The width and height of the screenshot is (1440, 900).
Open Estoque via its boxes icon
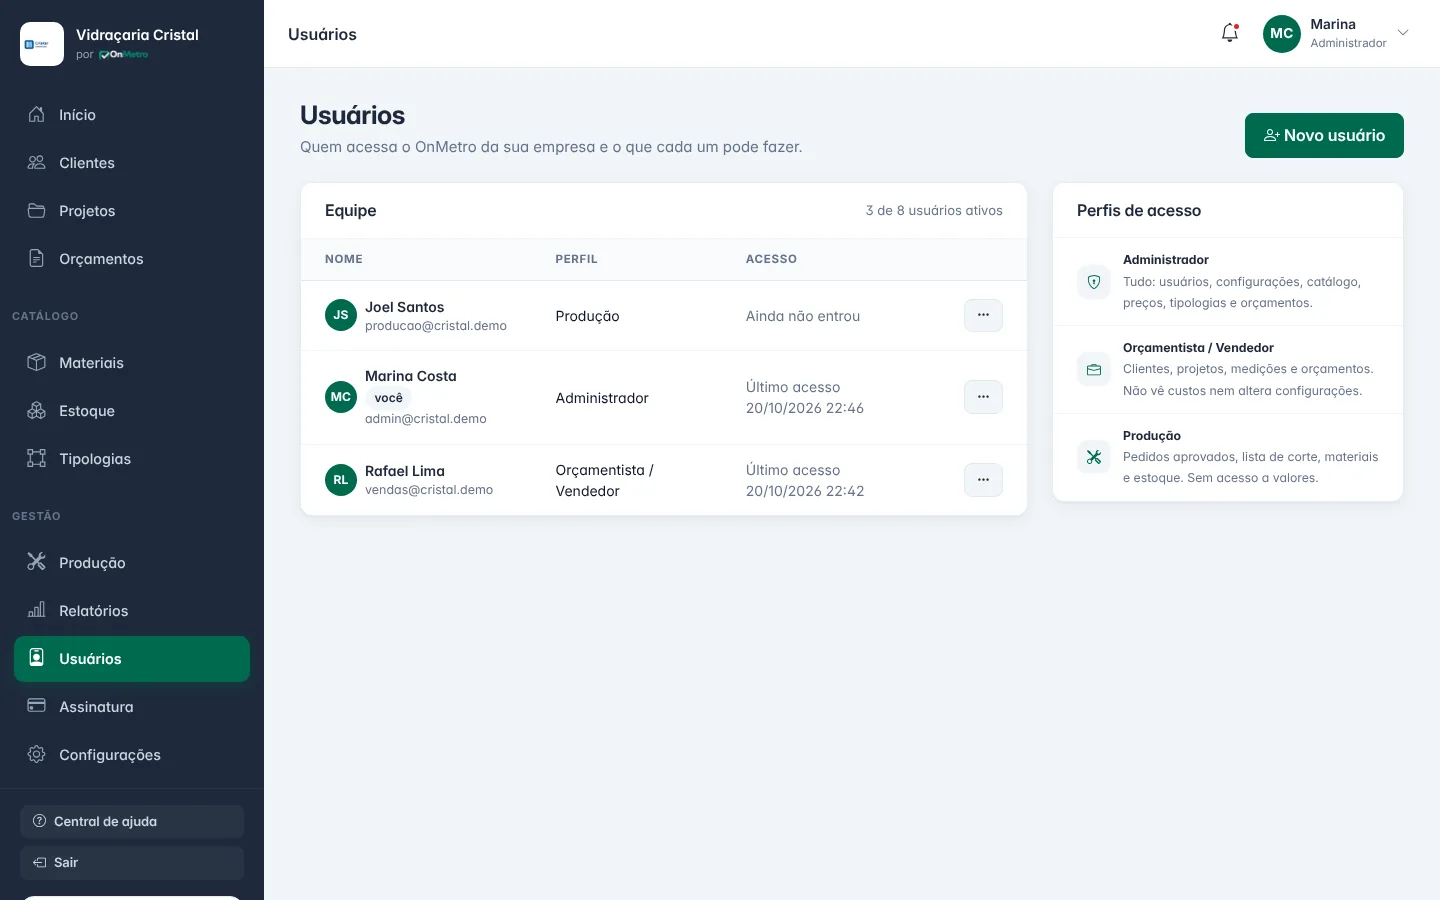[37, 410]
